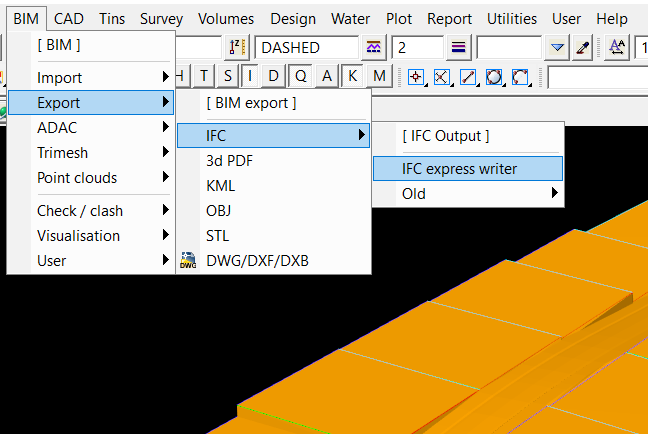The image size is (648, 434).
Task: Click the DASHED linestyle field
Action: point(307,48)
